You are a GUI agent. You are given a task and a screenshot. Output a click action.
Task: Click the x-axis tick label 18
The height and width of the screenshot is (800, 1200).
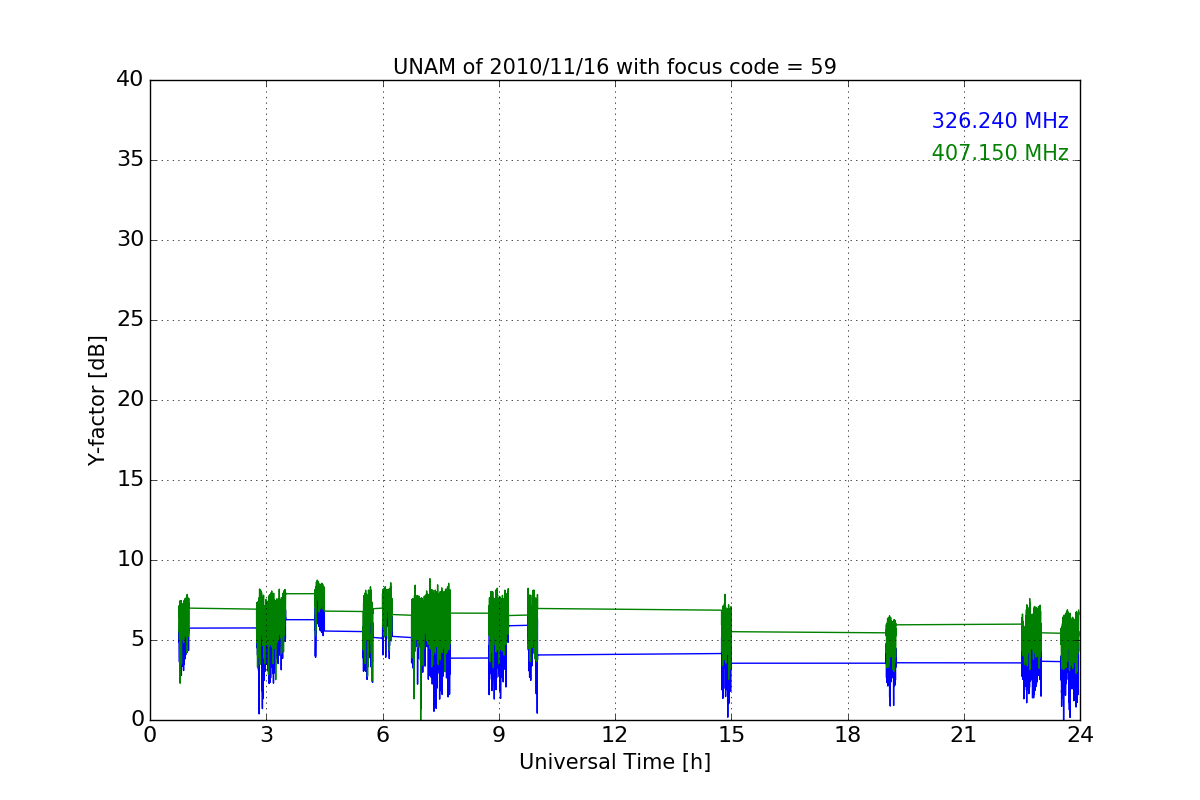click(847, 734)
